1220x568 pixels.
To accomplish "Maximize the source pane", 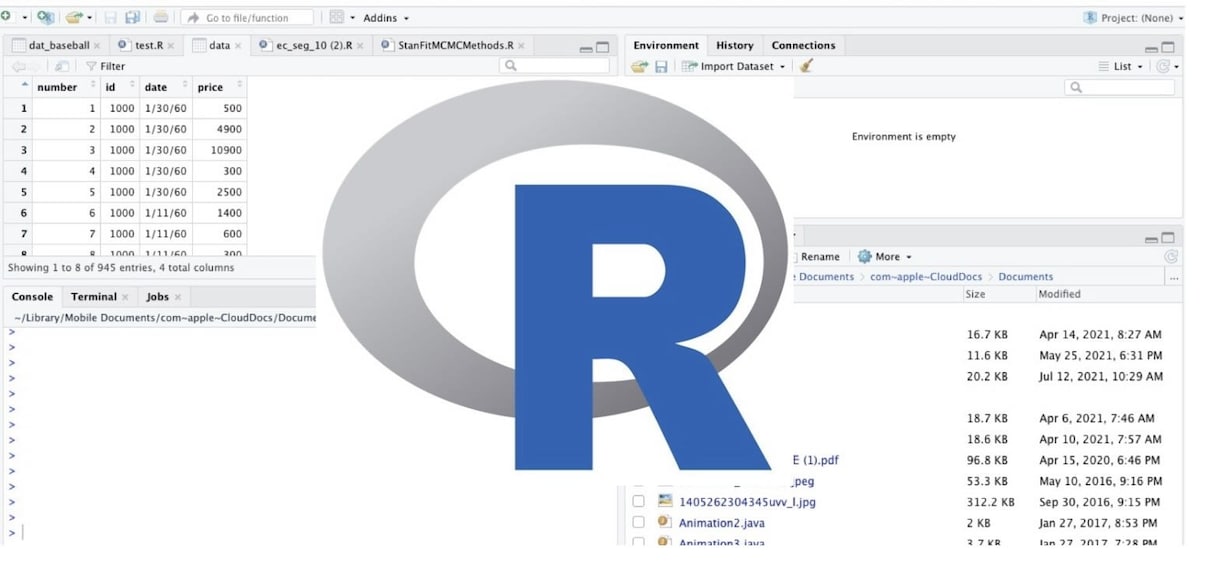I will coord(602,47).
